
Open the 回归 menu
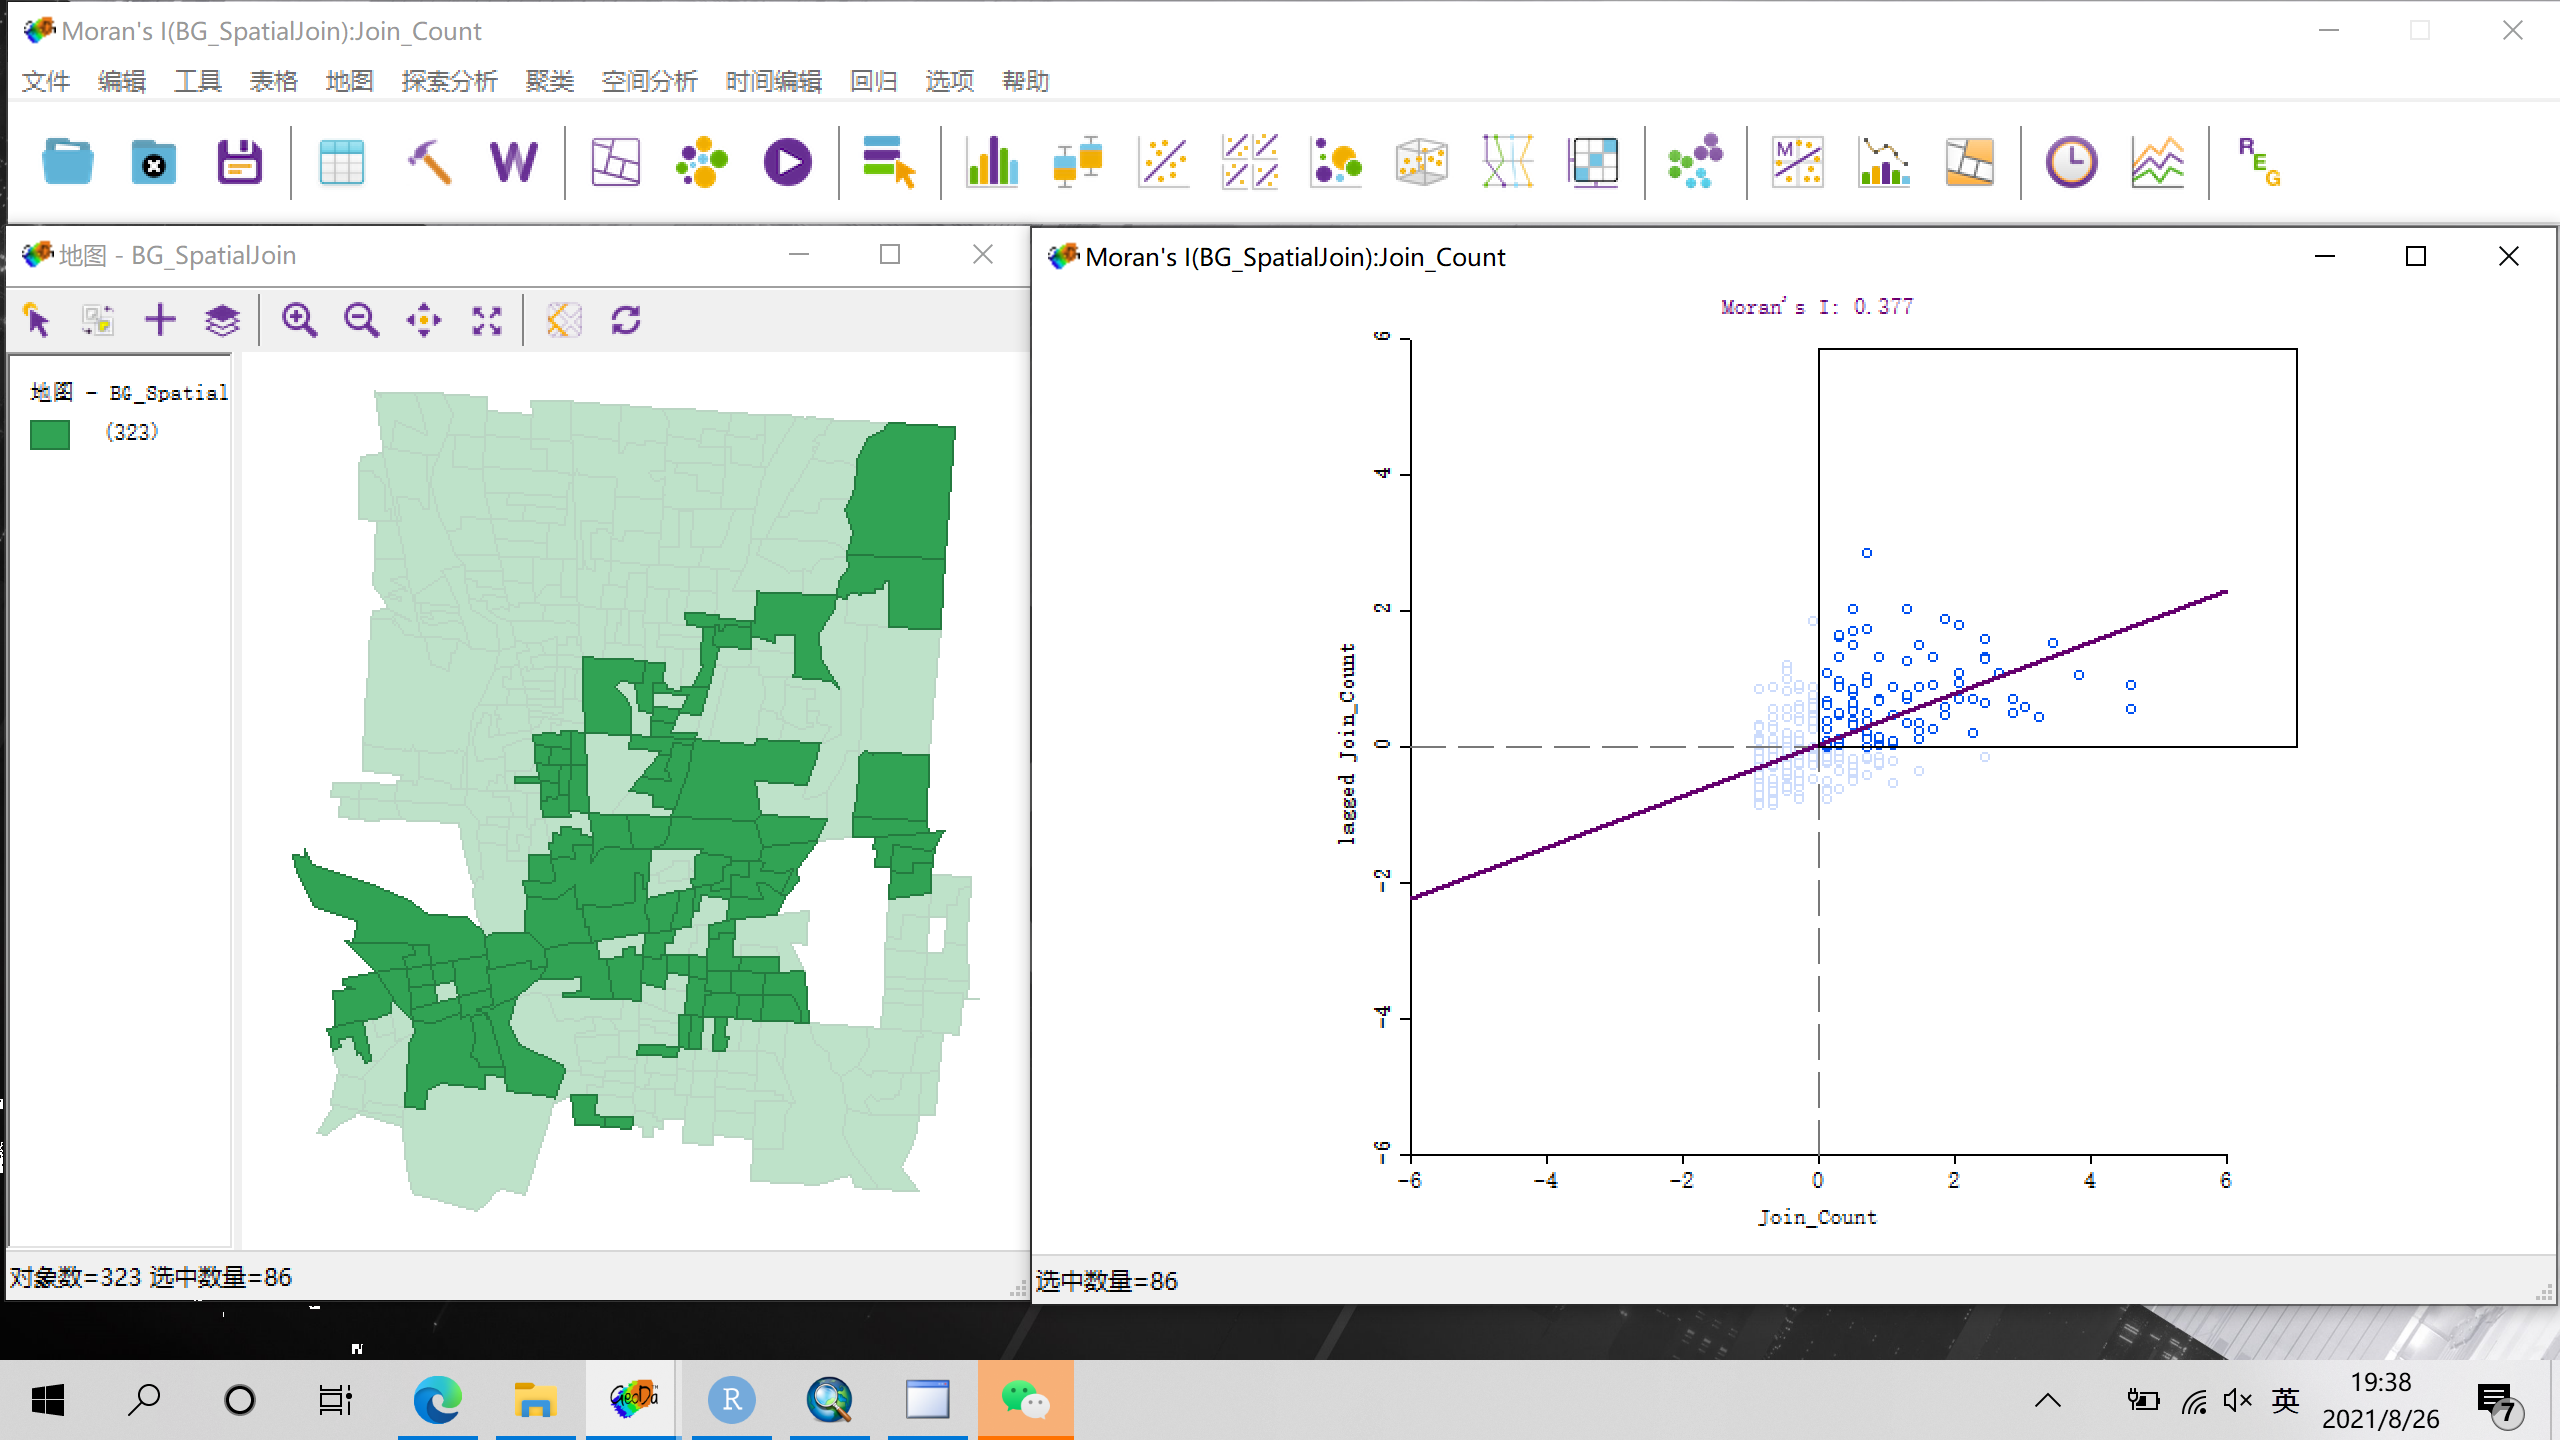(x=874, y=81)
